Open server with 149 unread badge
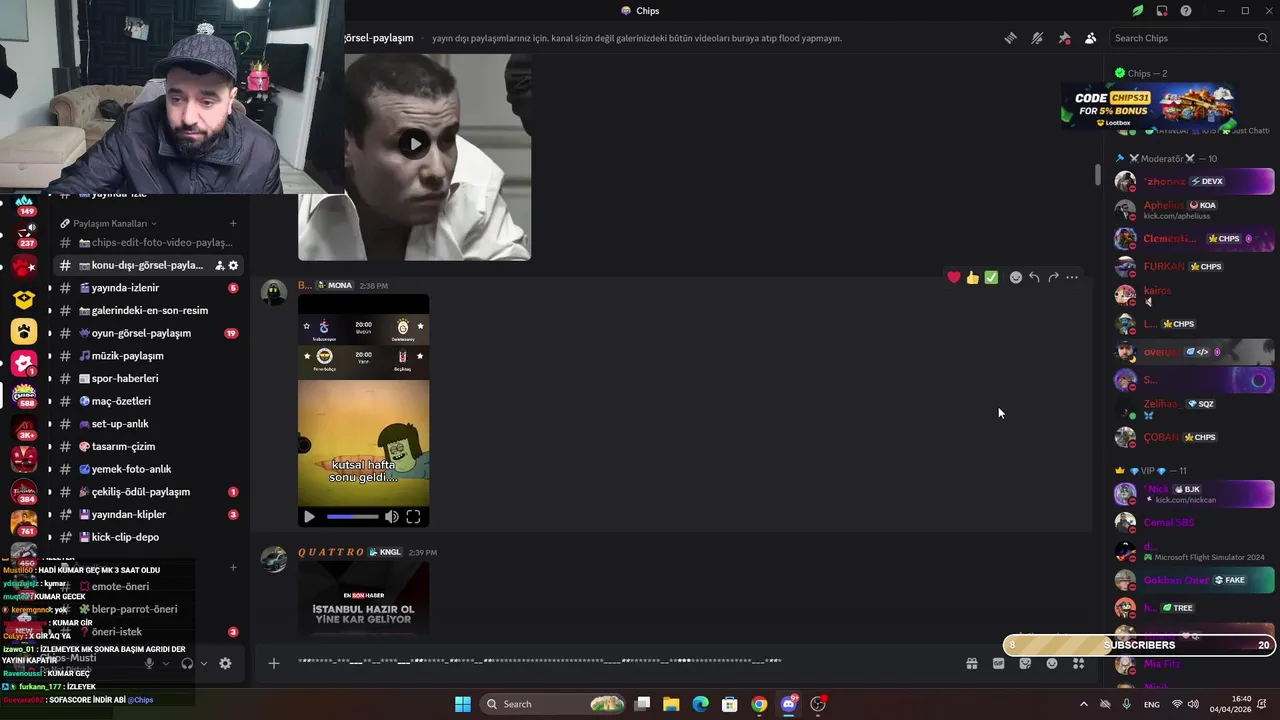Image resolution: width=1280 pixels, height=720 pixels. [24, 204]
